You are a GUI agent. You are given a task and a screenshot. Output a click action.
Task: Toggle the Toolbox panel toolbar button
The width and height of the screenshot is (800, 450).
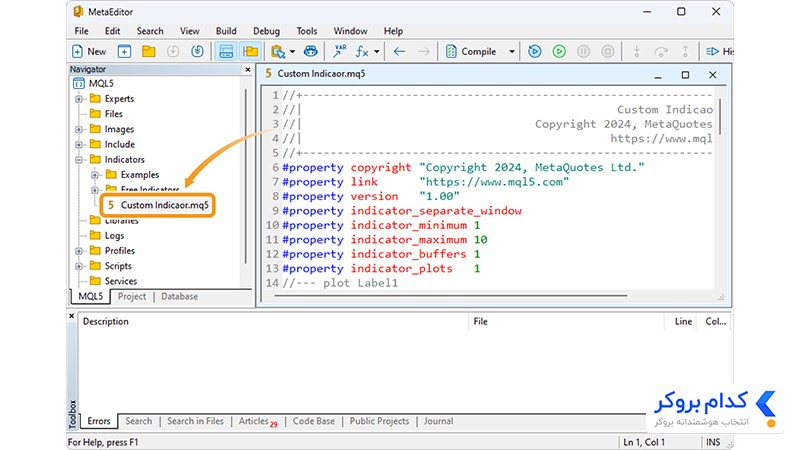coord(226,52)
